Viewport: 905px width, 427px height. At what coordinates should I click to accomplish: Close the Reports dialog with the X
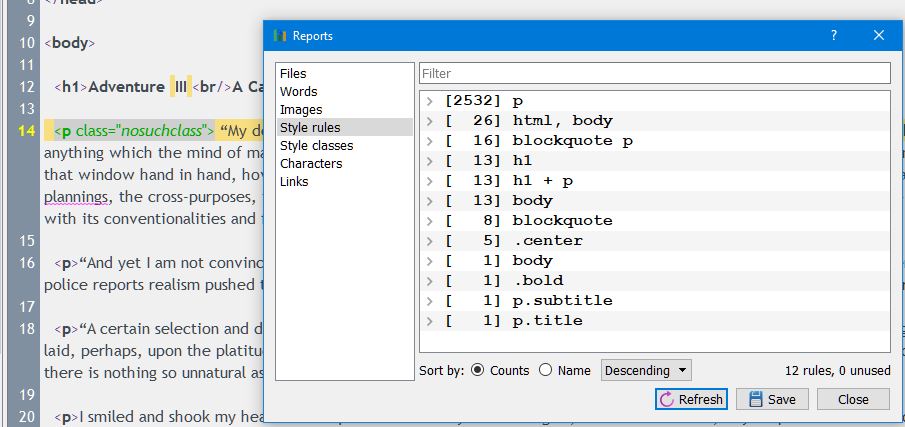point(878,35)
